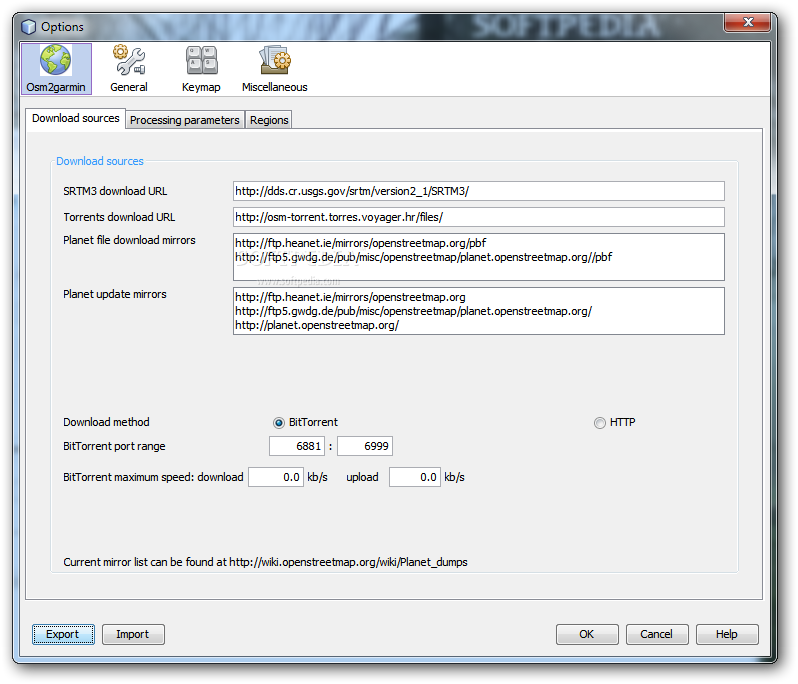Screen dimensions: 798x684
Task: Click the Options window cube icon
Action: [29, 26]
